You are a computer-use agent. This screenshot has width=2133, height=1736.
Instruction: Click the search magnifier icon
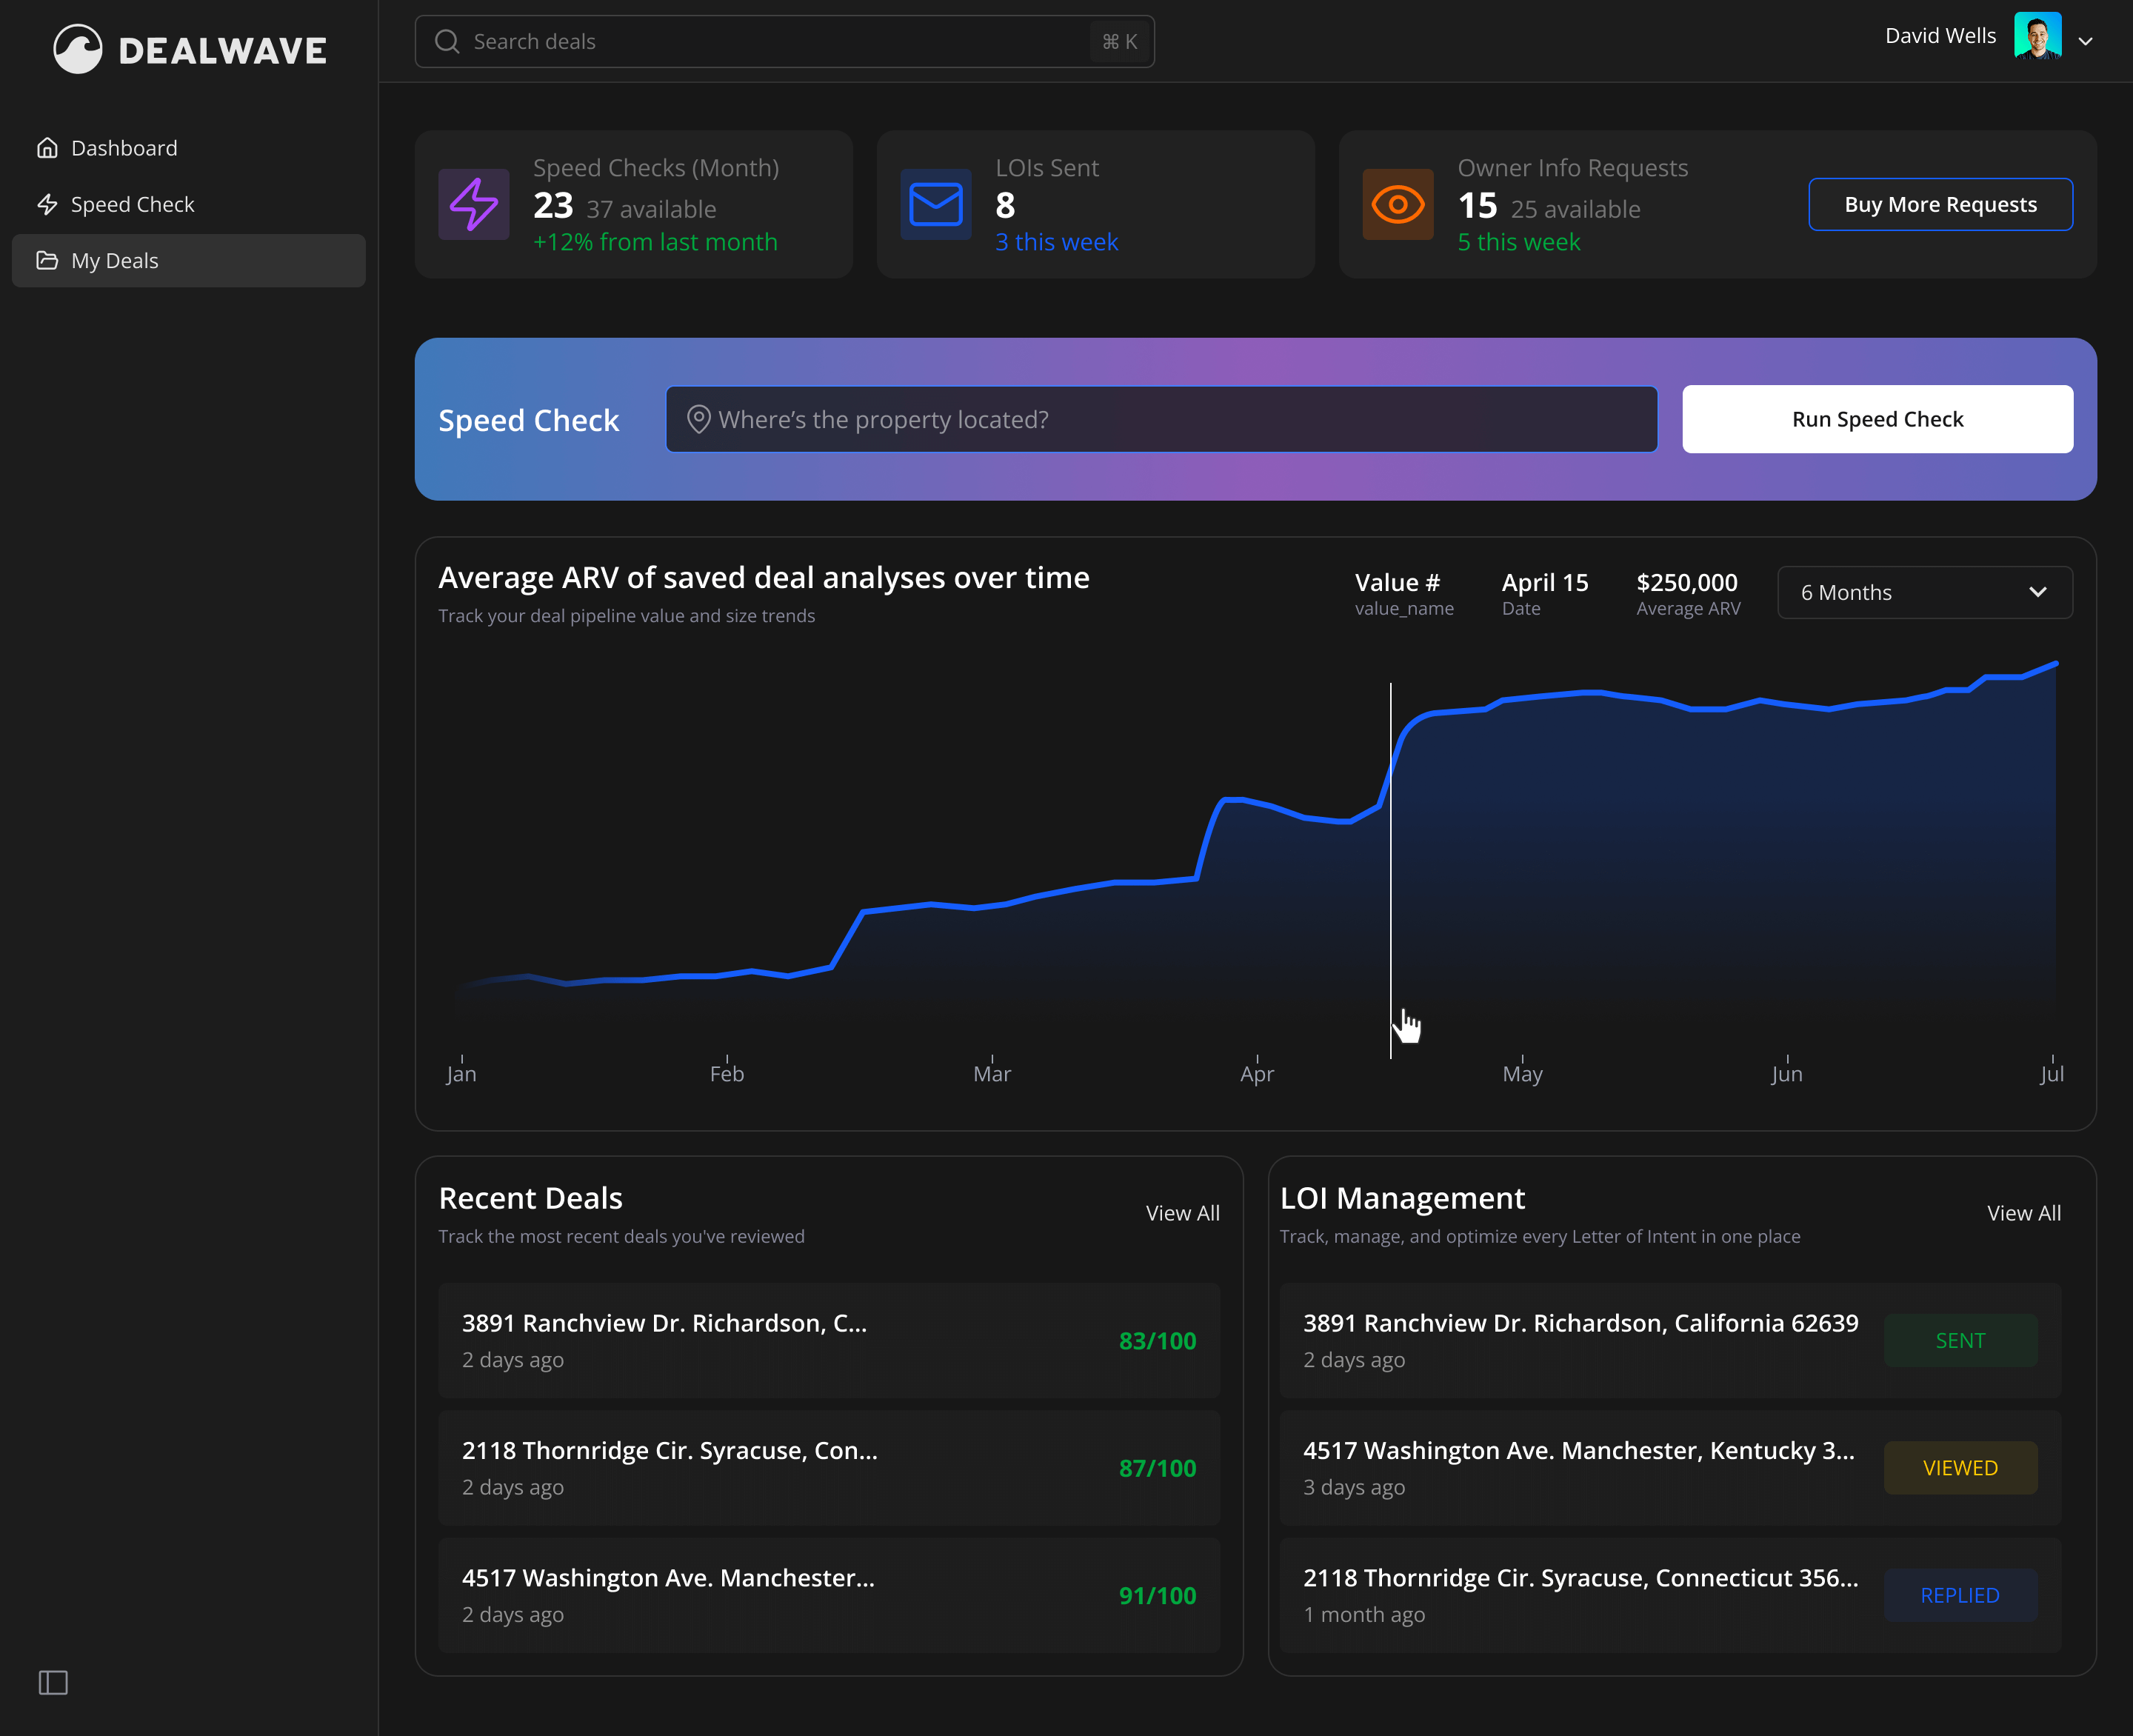(447, 42)
